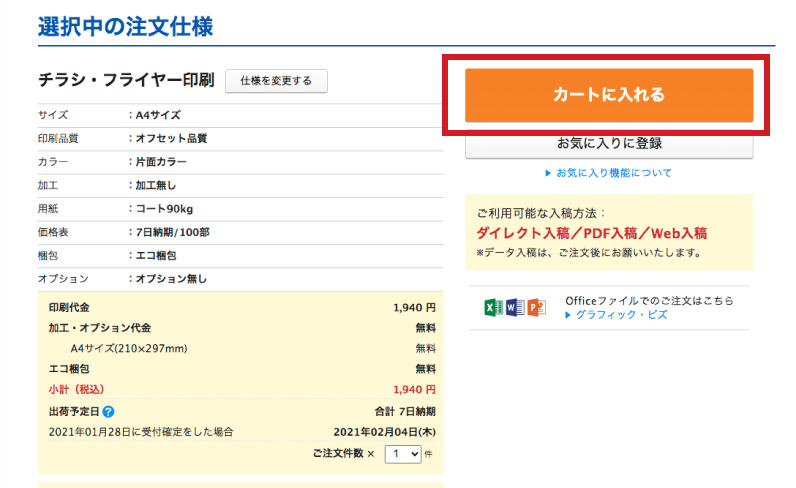Image resolution: width=796 pixels, height=488 pixels.
Task: Click the 2021年02月04日(木) shipping date
Action: pos(385,432)
